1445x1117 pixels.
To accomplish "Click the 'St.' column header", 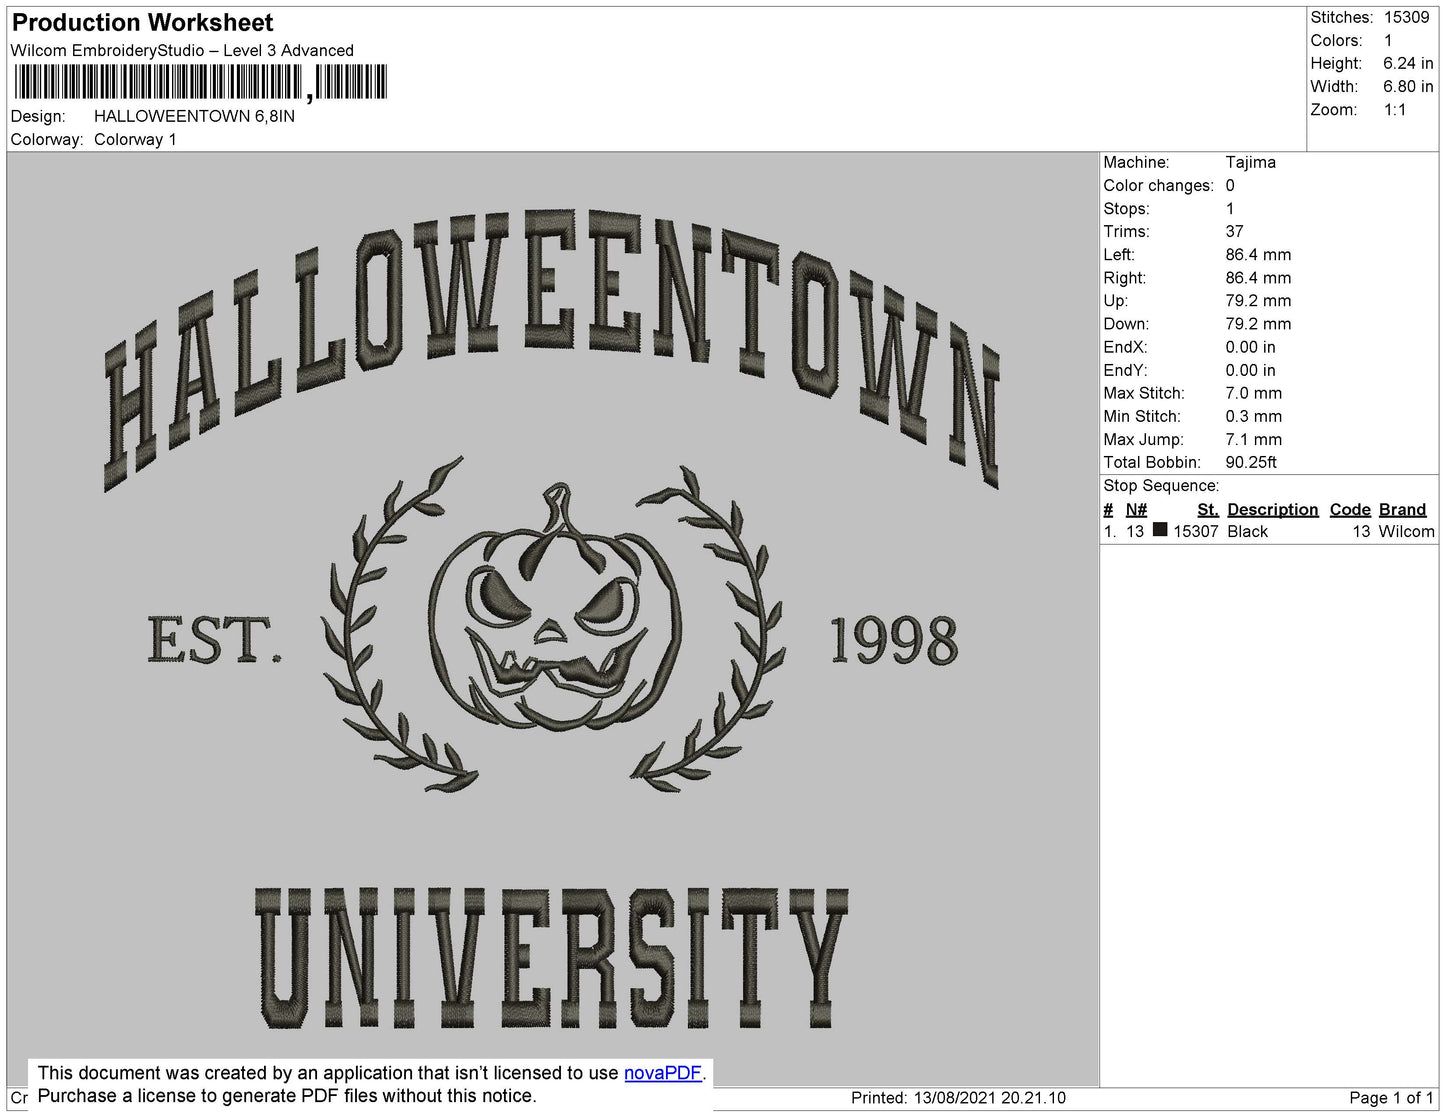I will pyautogui.click(x=1208, y=510).
